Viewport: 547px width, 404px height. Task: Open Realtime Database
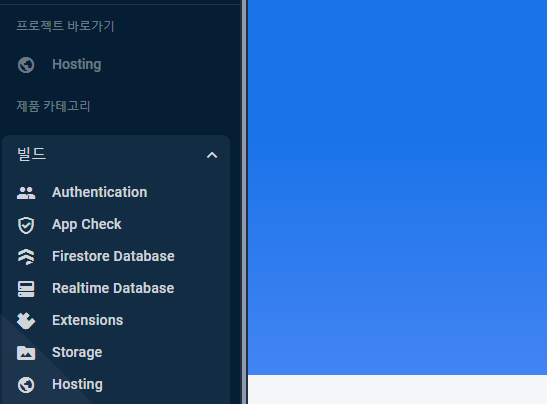[113, 289]
